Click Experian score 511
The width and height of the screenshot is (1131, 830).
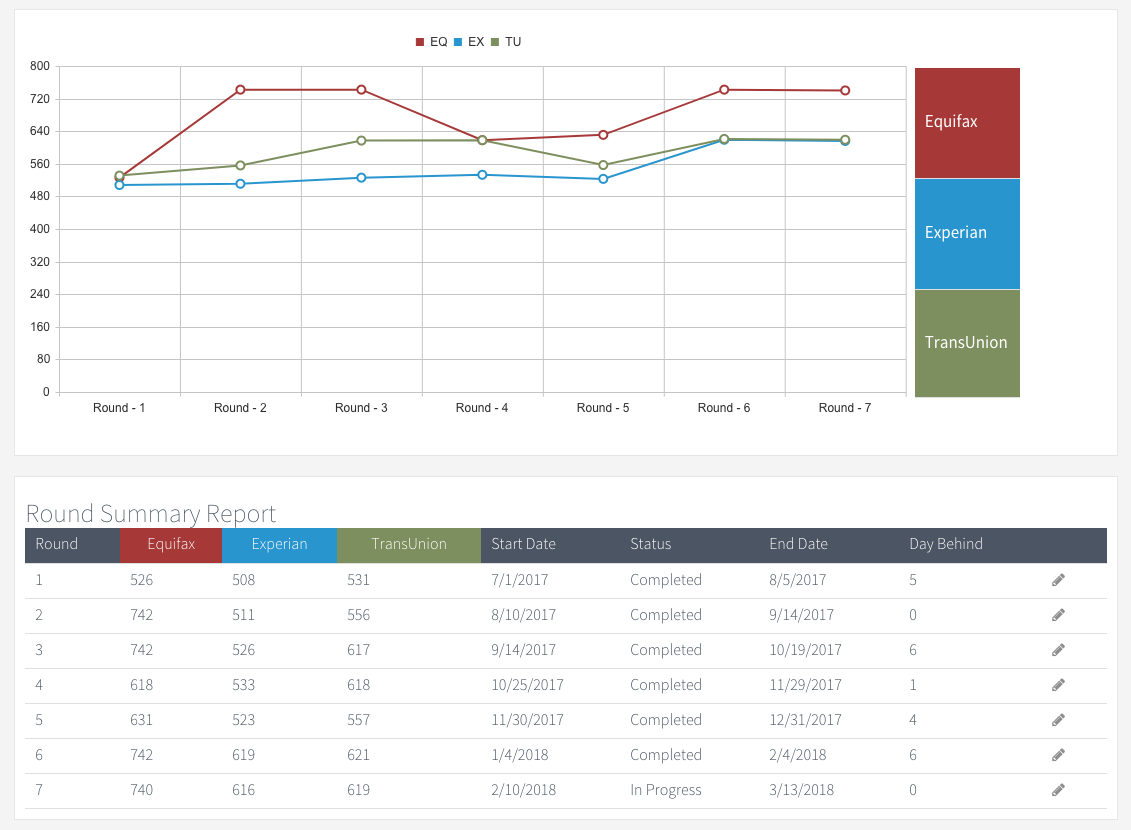243,615
